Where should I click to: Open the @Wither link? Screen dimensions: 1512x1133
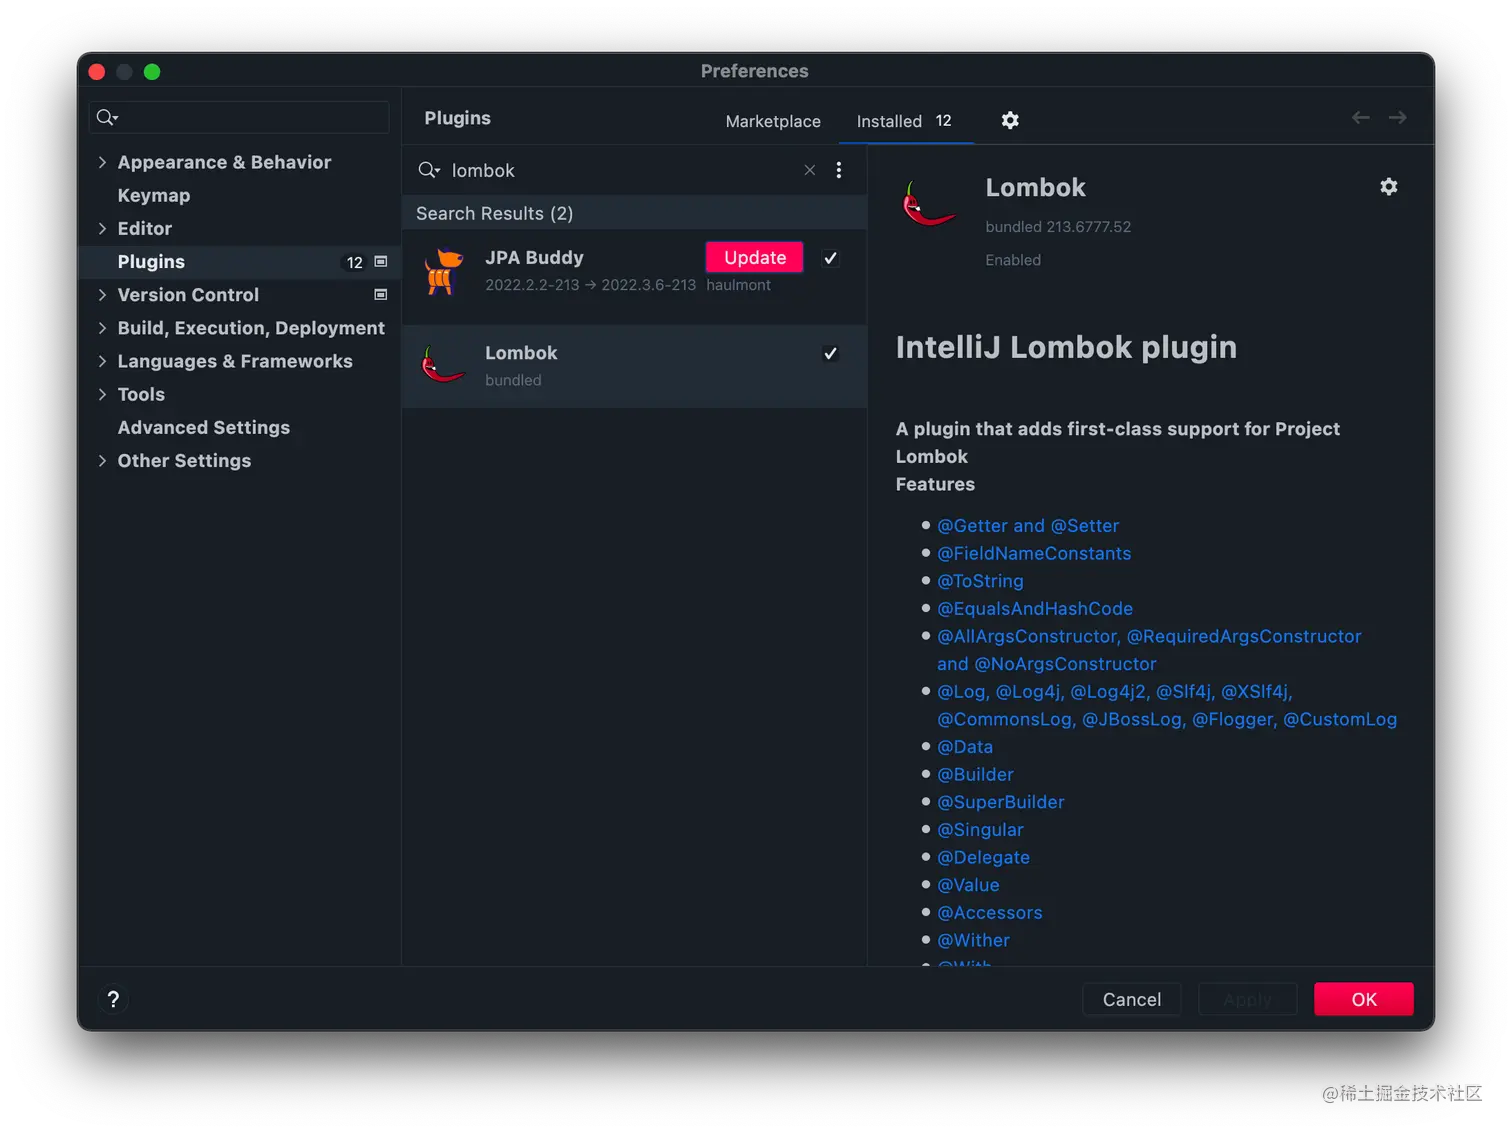973,940
